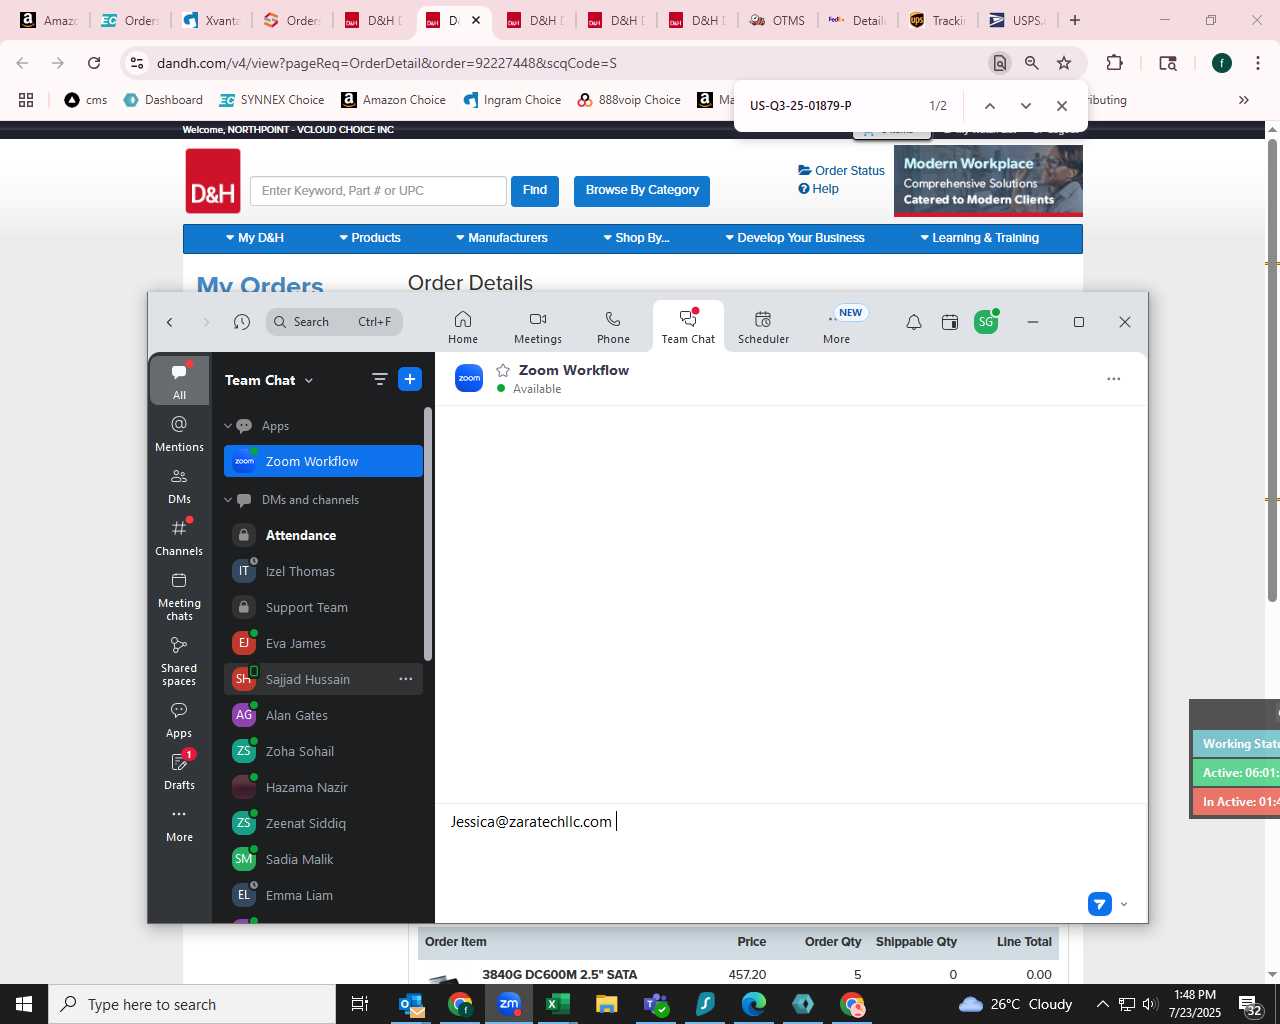Go to next find-in-page match
The height and width of the screenshot is (1024, 1280).
pos(1025,106)
